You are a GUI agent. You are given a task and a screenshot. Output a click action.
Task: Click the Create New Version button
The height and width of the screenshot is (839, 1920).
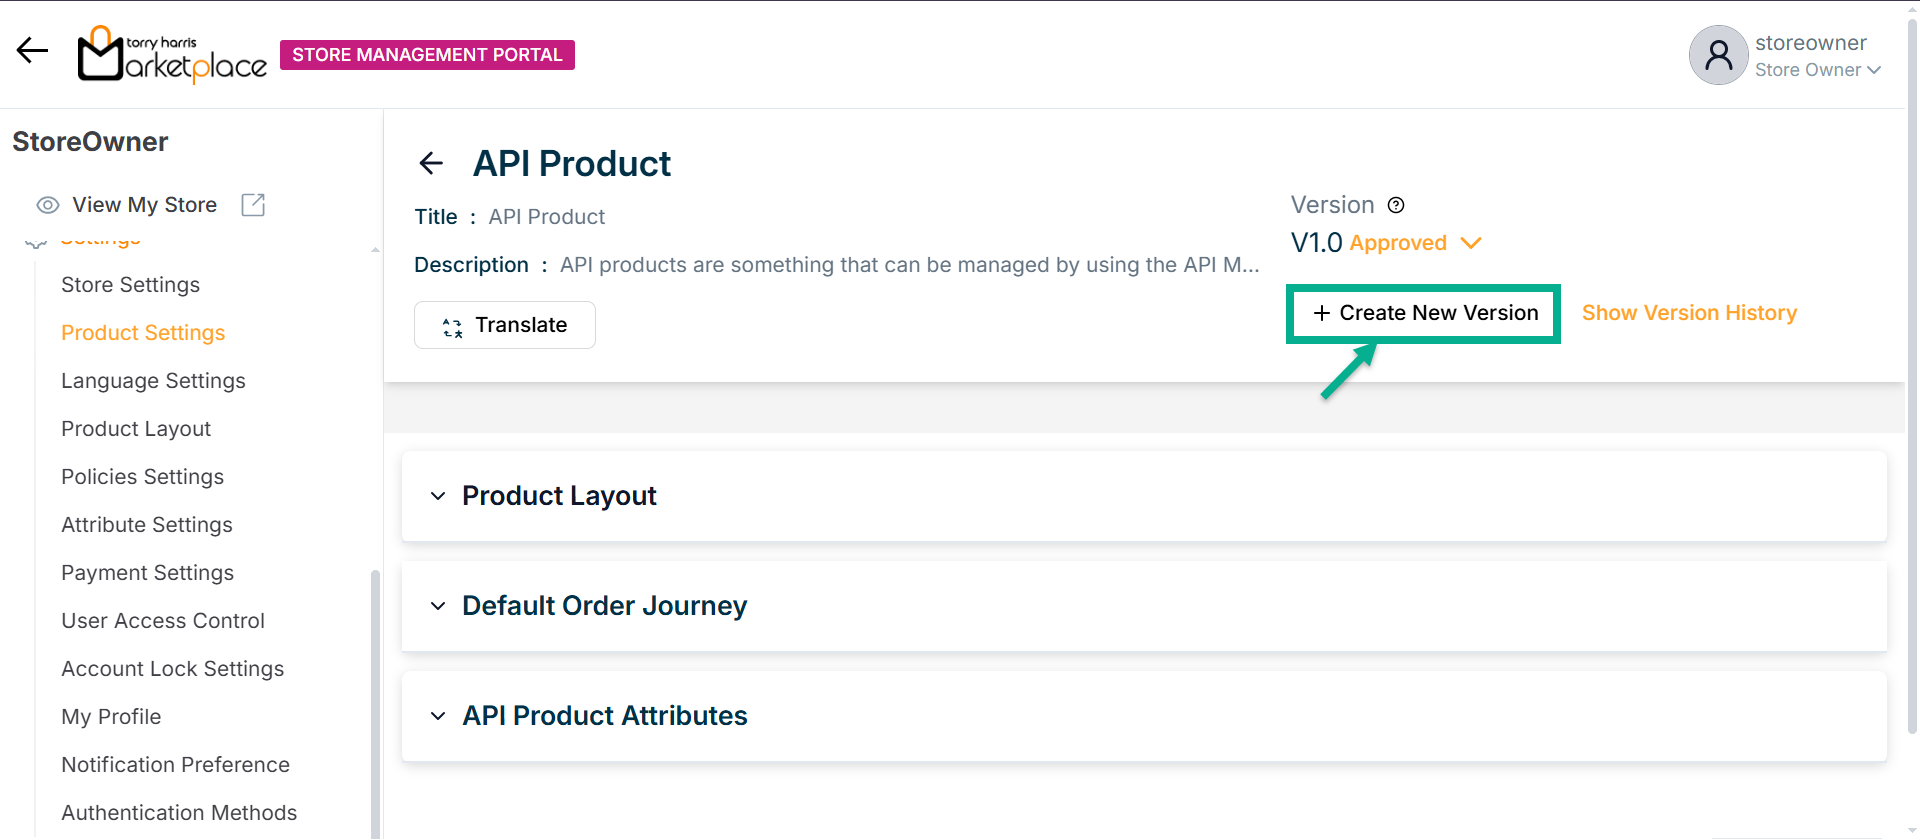[1424, 313]
